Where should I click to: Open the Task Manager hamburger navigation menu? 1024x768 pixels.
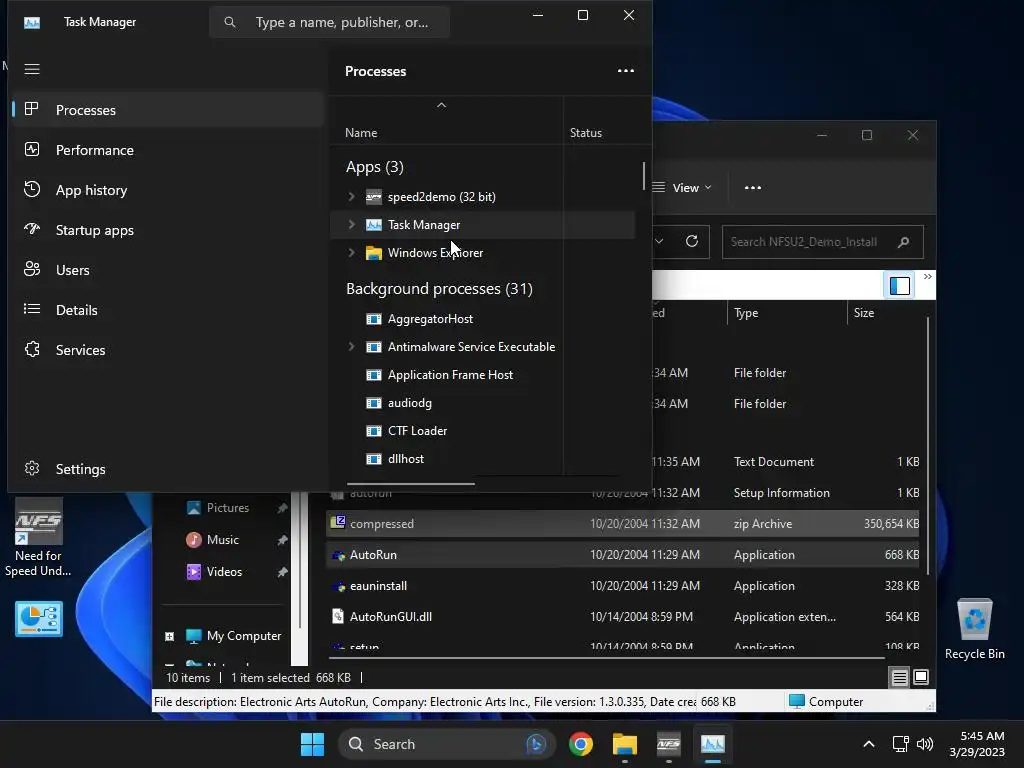pos(32,69)
